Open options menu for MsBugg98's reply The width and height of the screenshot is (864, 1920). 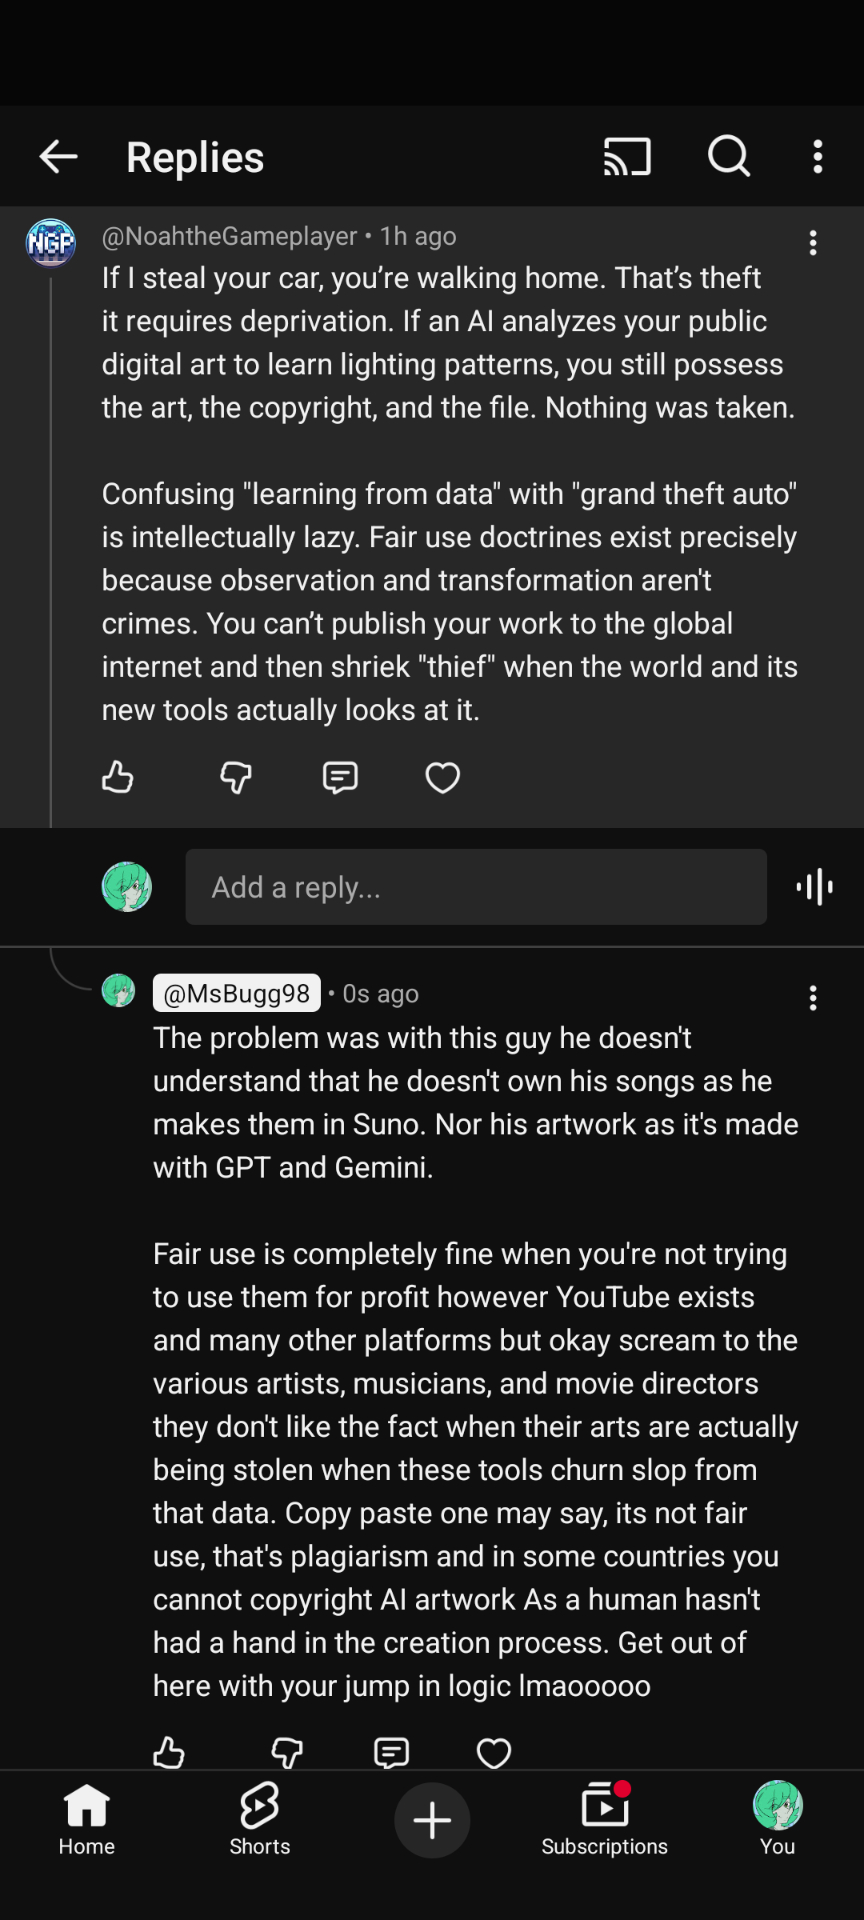click(x=813, y=998)
